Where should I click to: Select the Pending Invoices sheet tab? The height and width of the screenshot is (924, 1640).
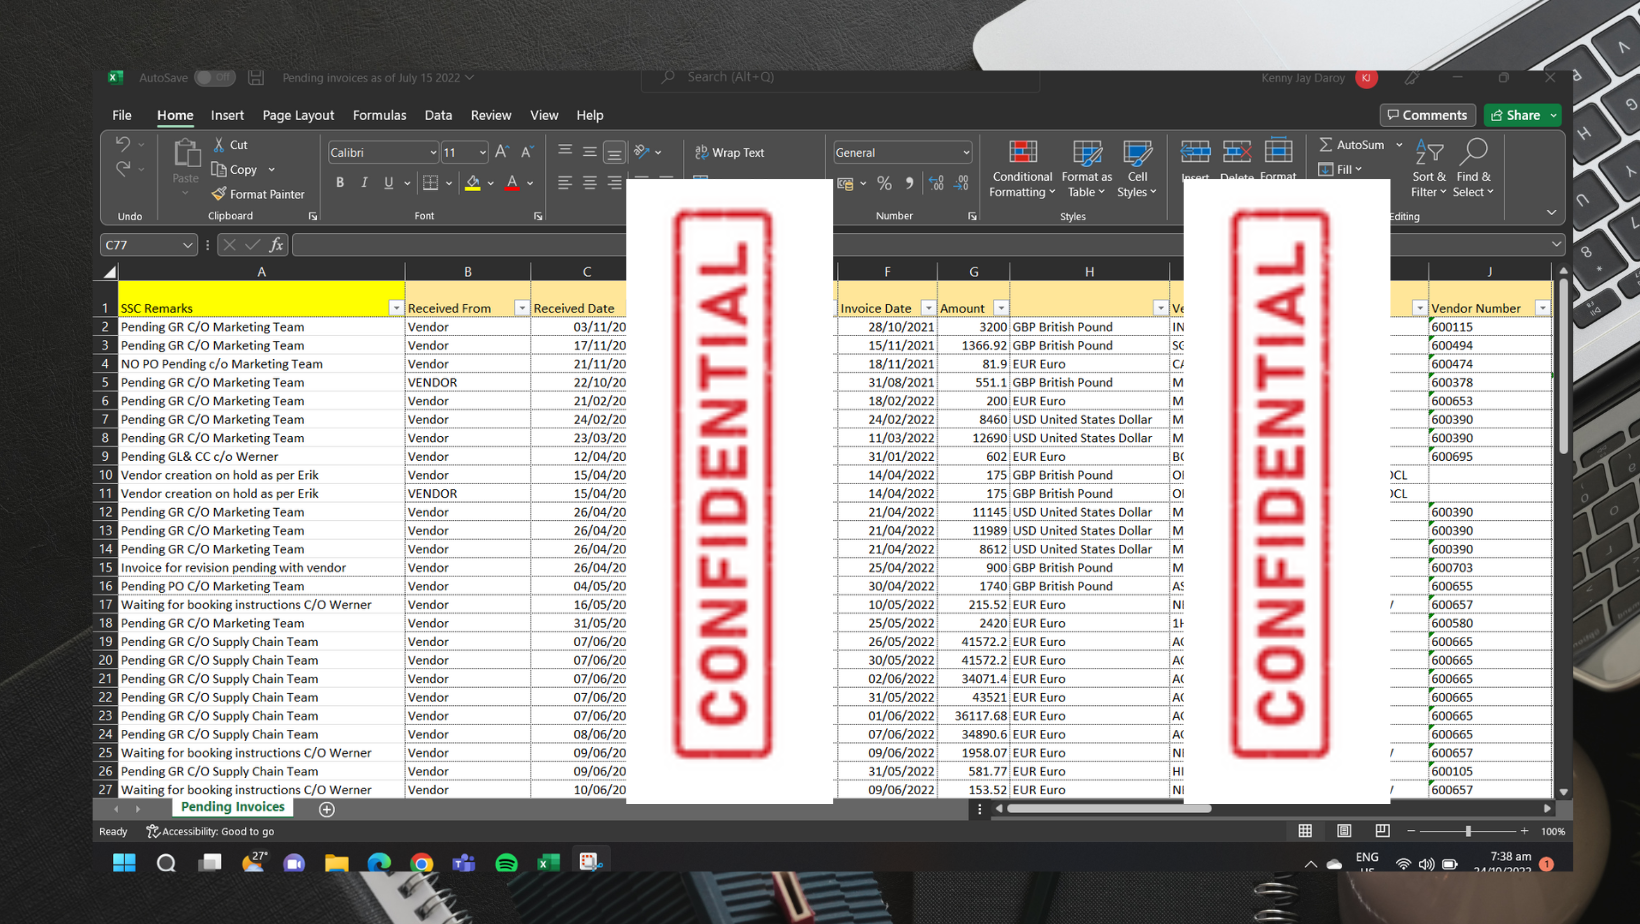(x=233, y=807)
